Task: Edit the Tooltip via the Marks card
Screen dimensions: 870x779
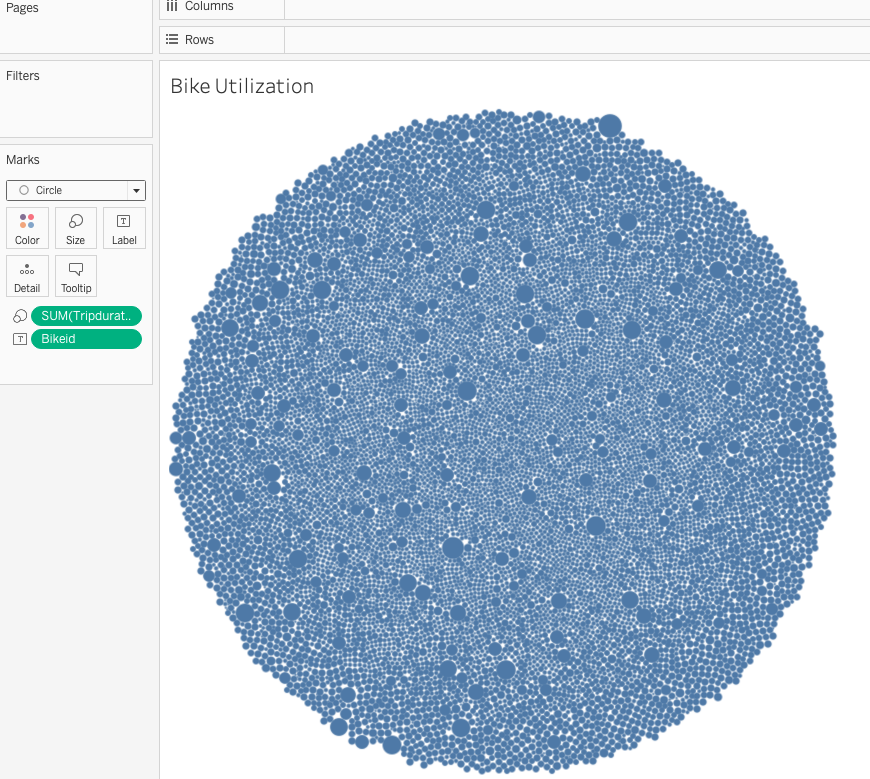Action: (x=75, y=276)
